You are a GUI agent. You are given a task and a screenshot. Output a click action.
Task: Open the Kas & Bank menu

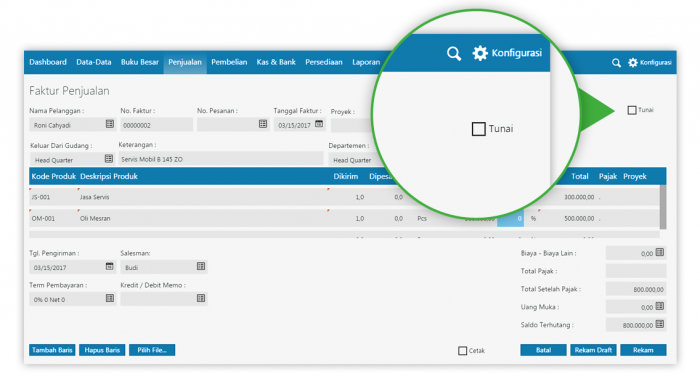coord(276,62)
